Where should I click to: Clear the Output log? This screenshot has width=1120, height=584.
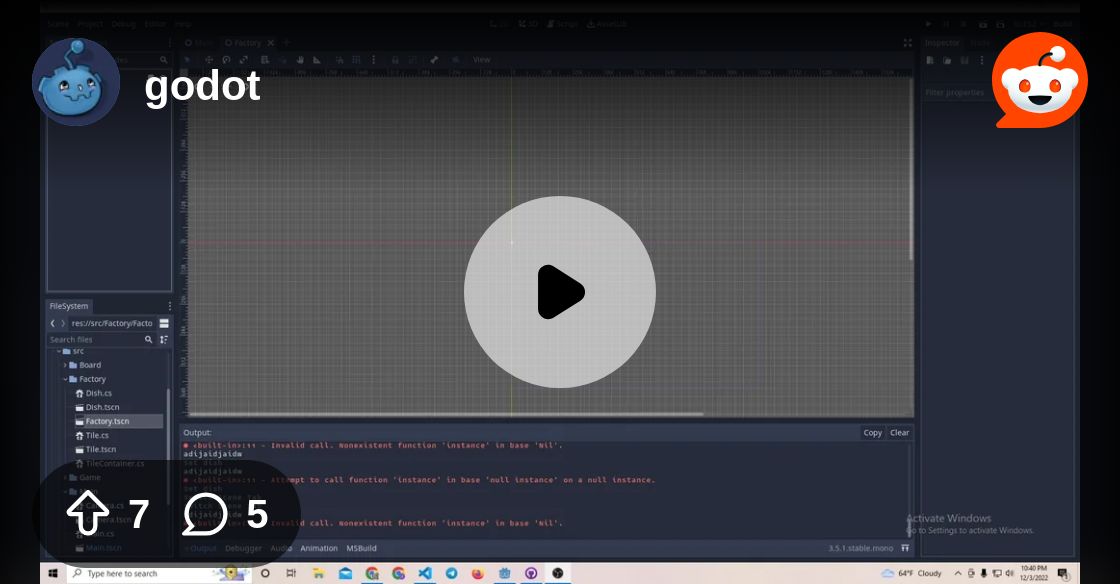899,433
